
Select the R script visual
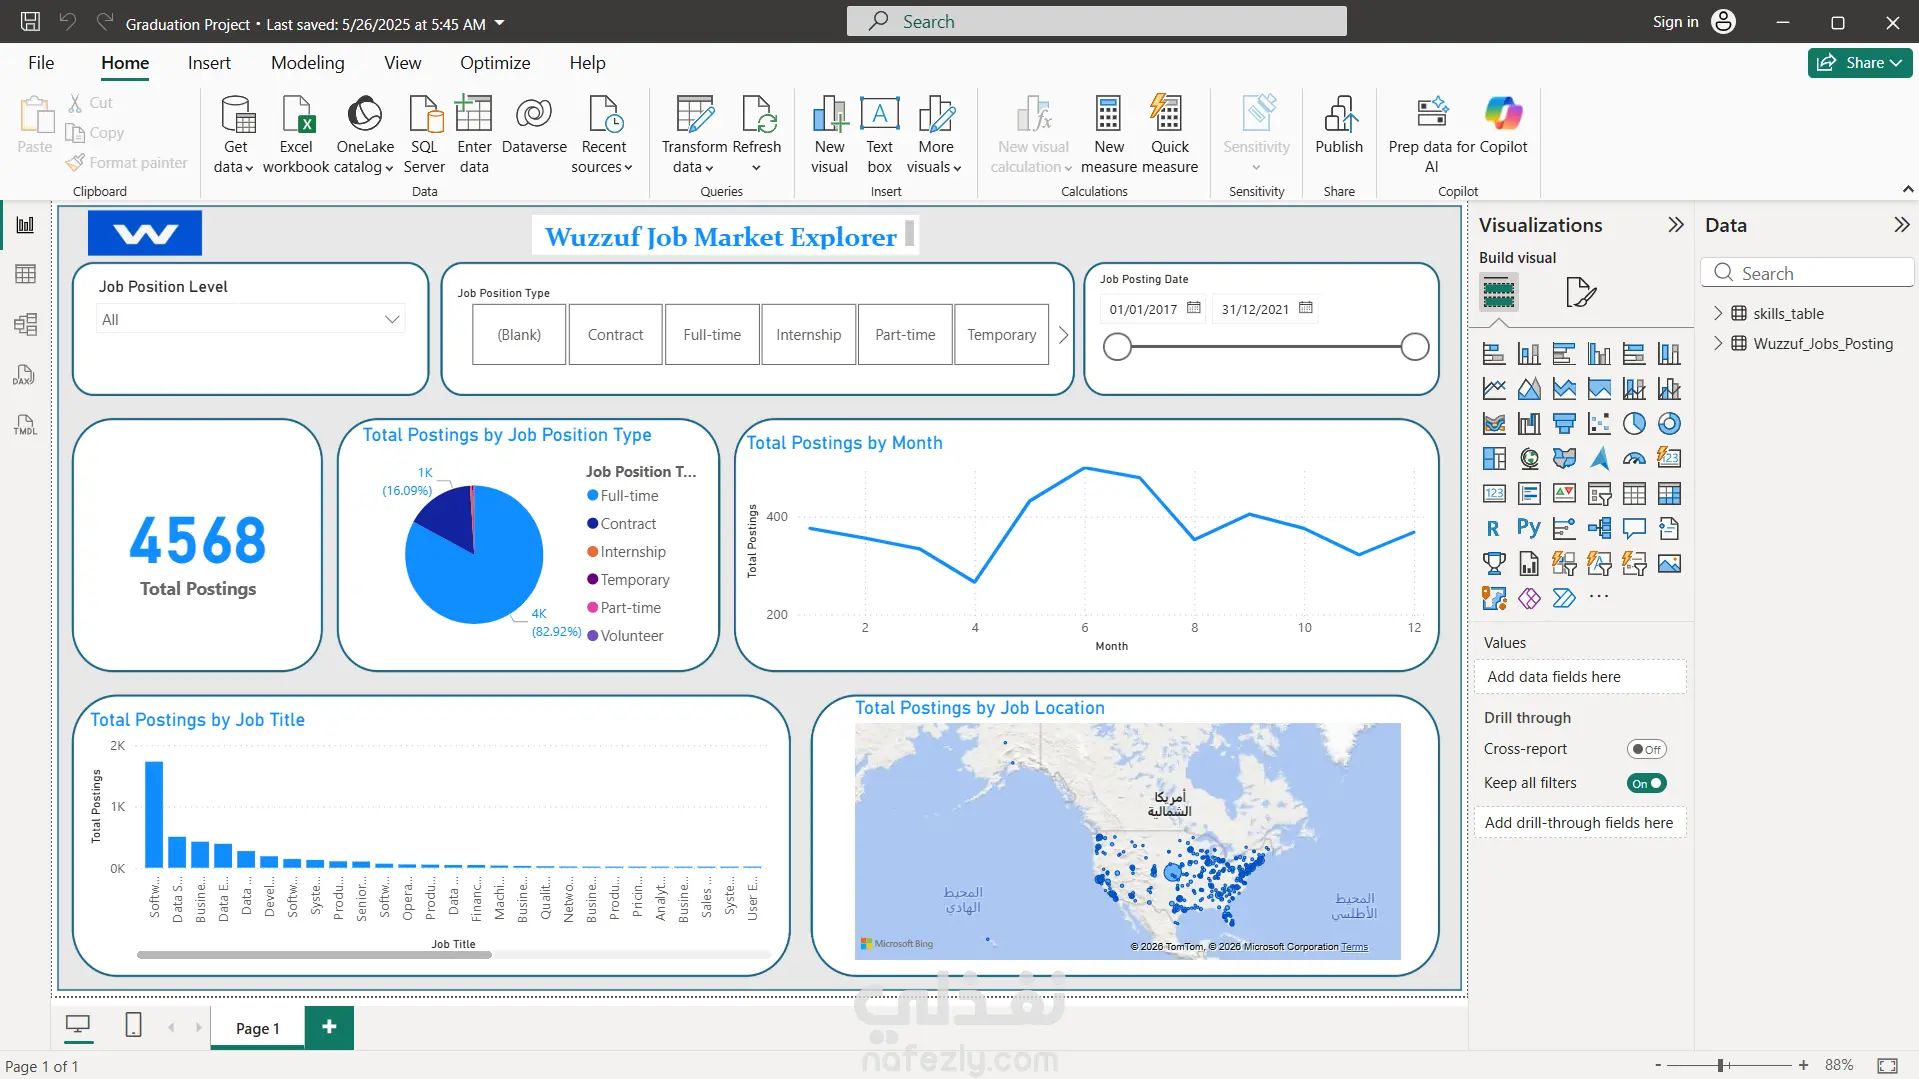pos(1494,529)
